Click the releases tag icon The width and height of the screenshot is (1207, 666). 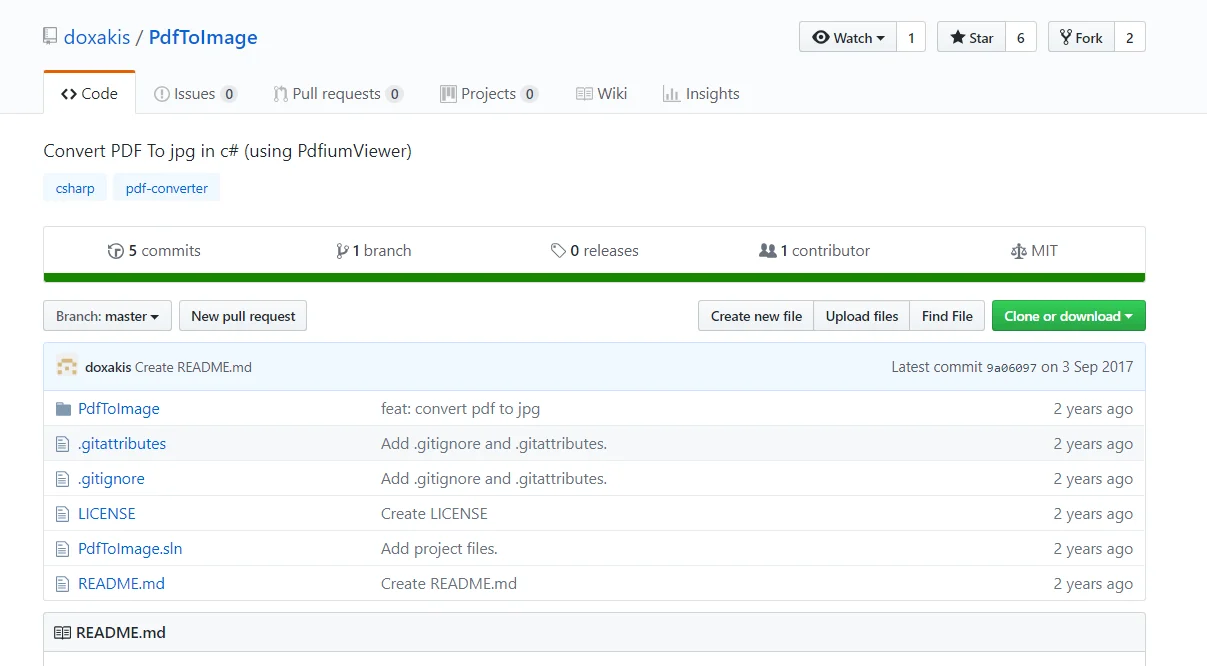tap(558, 251)
